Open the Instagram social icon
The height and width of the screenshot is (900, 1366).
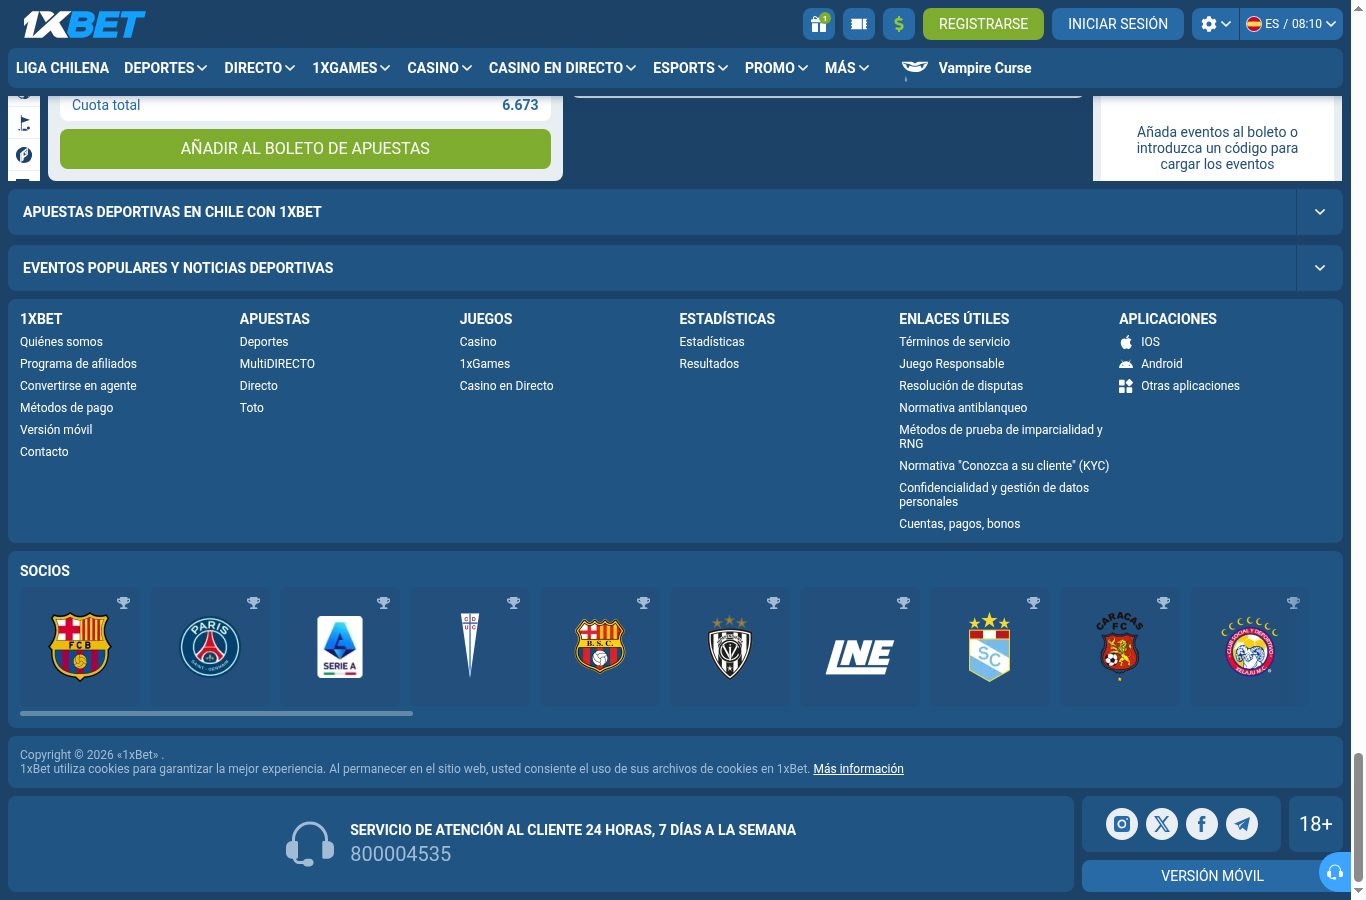(1122, 824)
